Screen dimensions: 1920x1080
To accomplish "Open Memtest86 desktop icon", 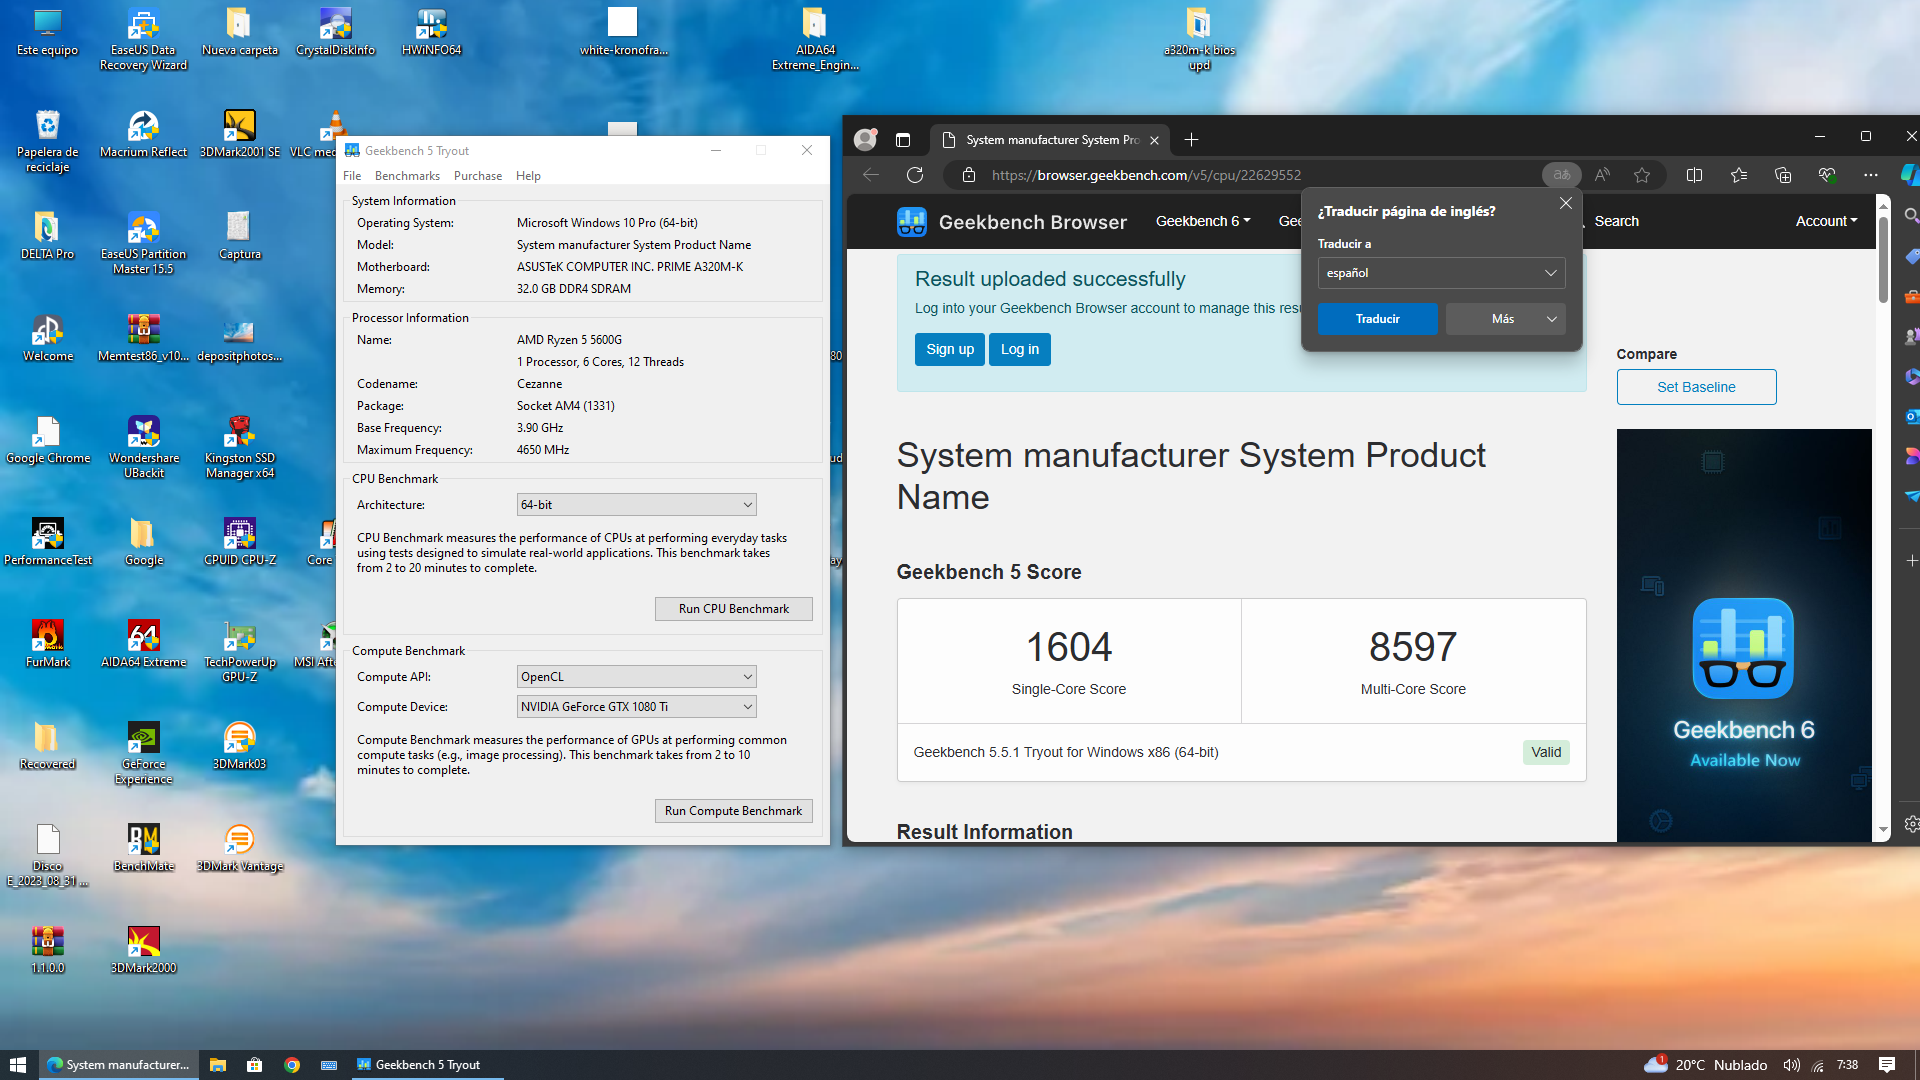I will pos(143,338).
